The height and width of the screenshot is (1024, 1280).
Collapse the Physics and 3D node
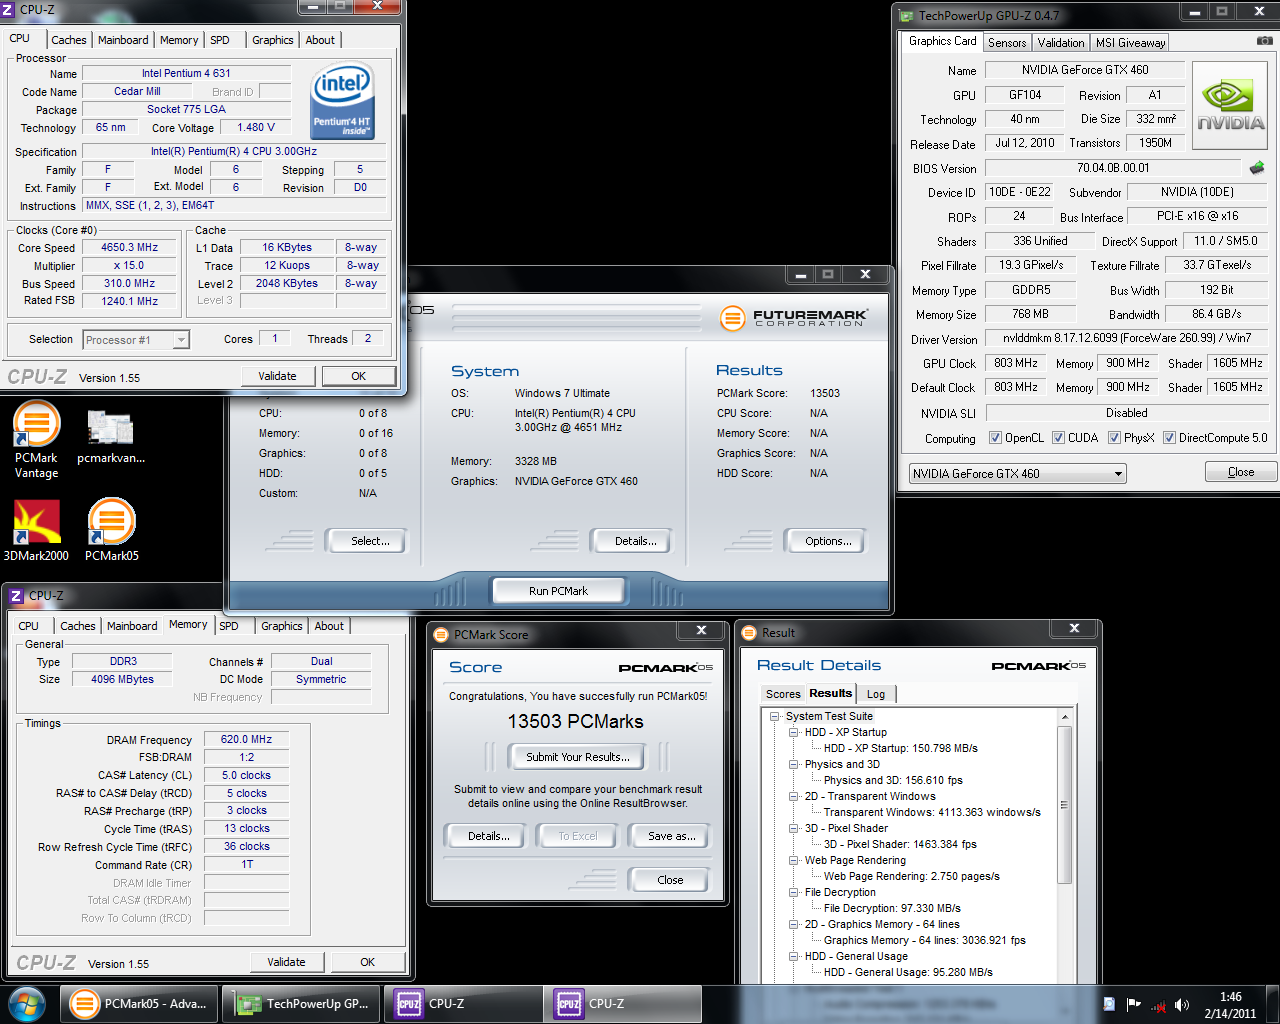(x=794, y=765)
